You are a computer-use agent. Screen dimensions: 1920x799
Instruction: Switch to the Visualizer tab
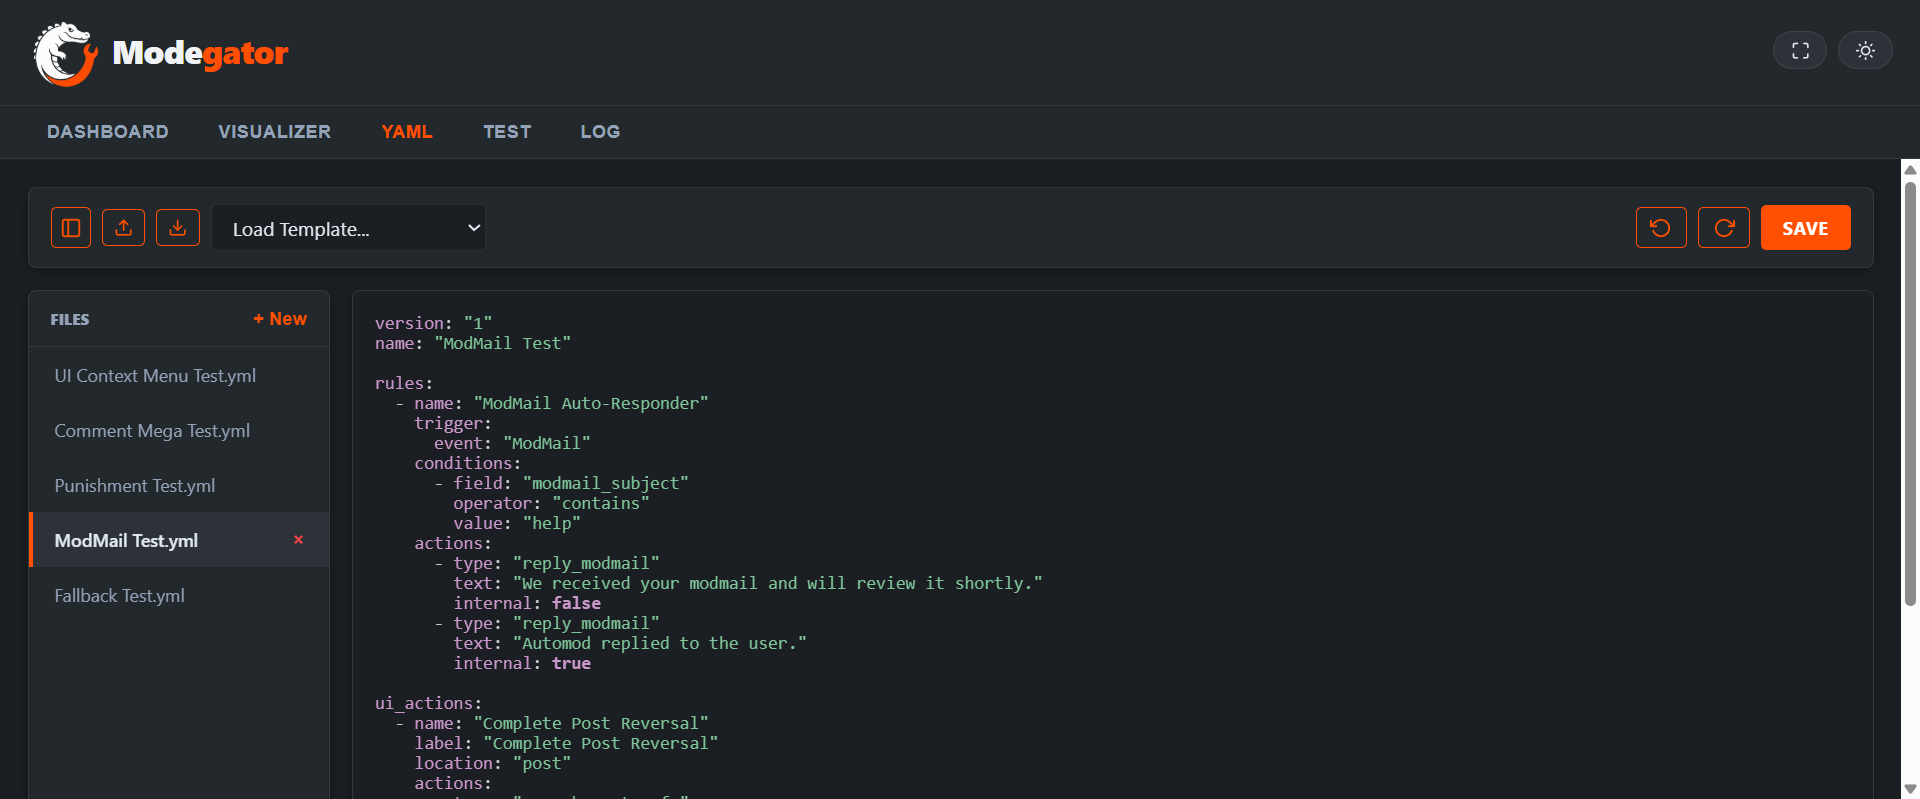click(275, 132)
